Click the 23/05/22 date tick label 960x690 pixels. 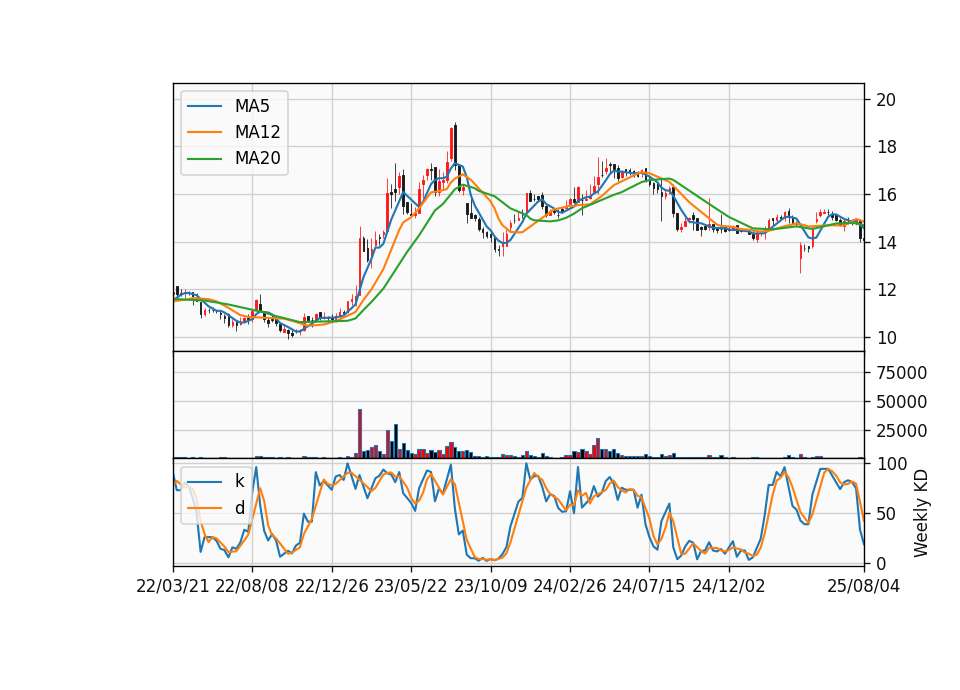point(411,586)
